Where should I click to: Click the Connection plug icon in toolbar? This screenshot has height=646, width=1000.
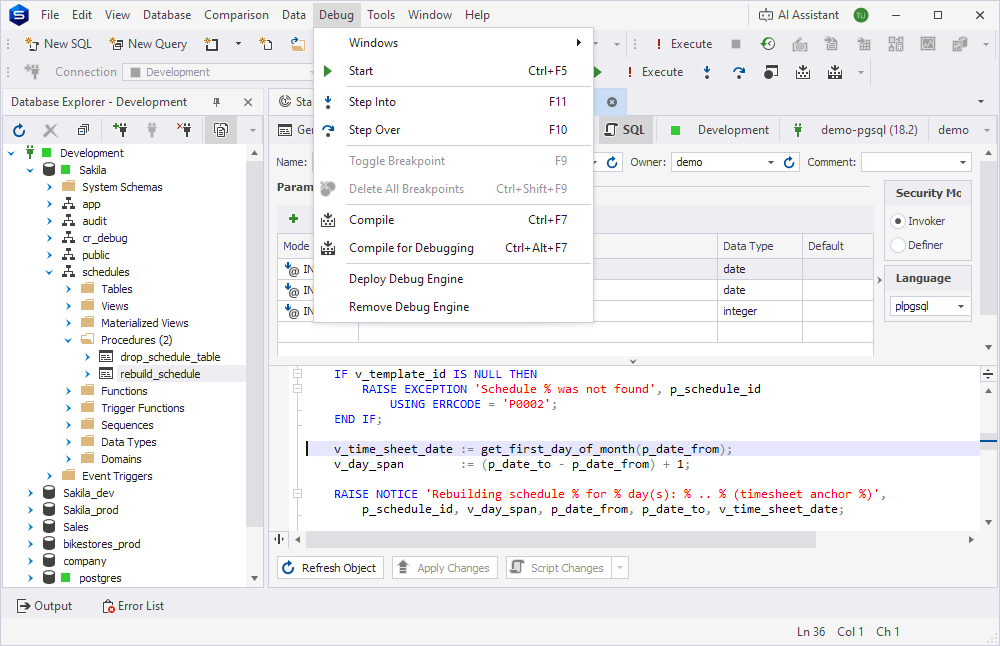tap(32, 72)
